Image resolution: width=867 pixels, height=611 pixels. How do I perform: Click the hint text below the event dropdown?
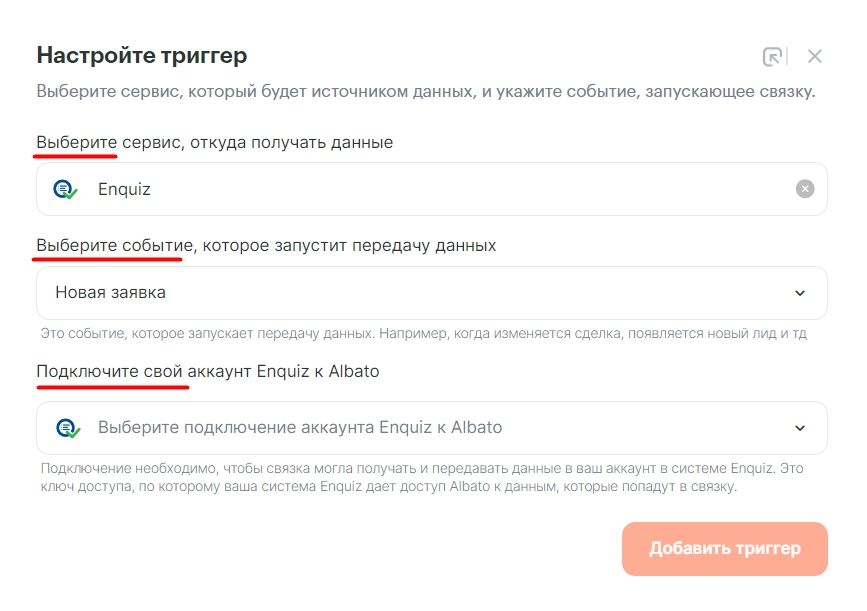pos(423,333)
